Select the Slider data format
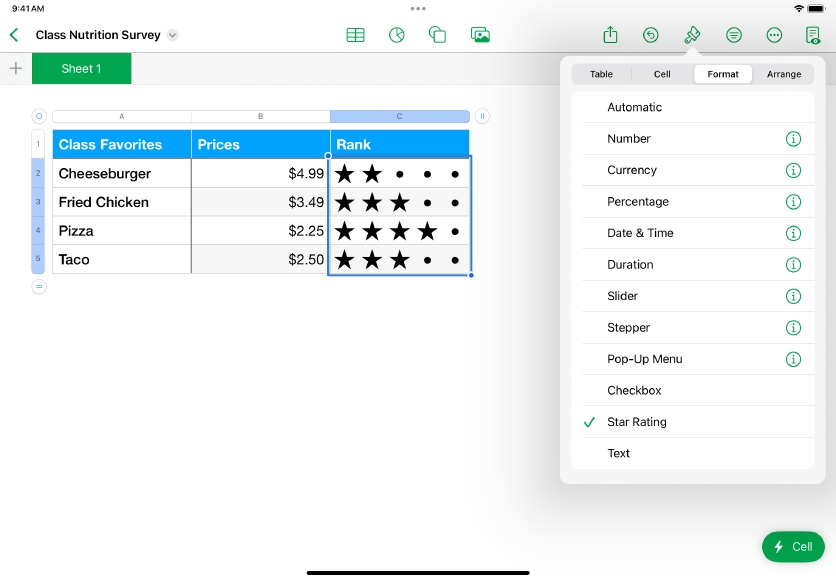 tap(622, 296)
